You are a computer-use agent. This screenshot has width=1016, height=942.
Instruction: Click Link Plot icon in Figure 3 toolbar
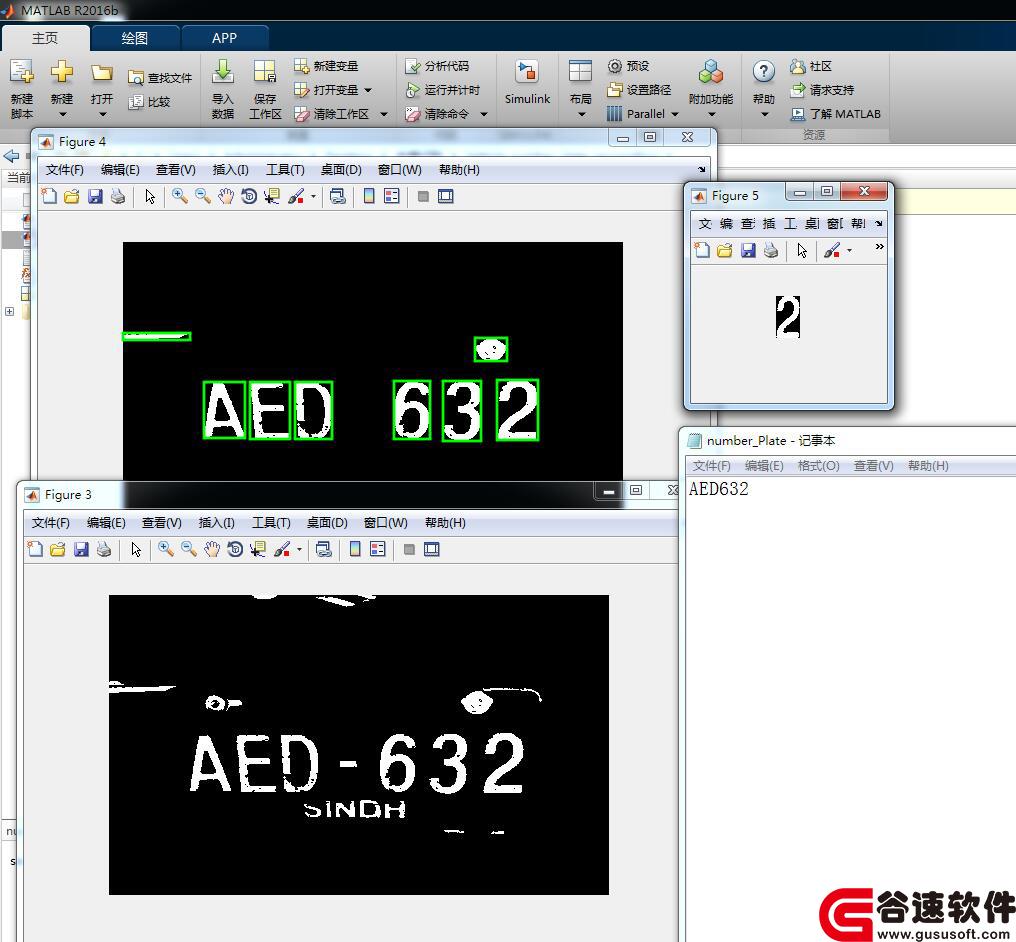(x=323, y=549)
